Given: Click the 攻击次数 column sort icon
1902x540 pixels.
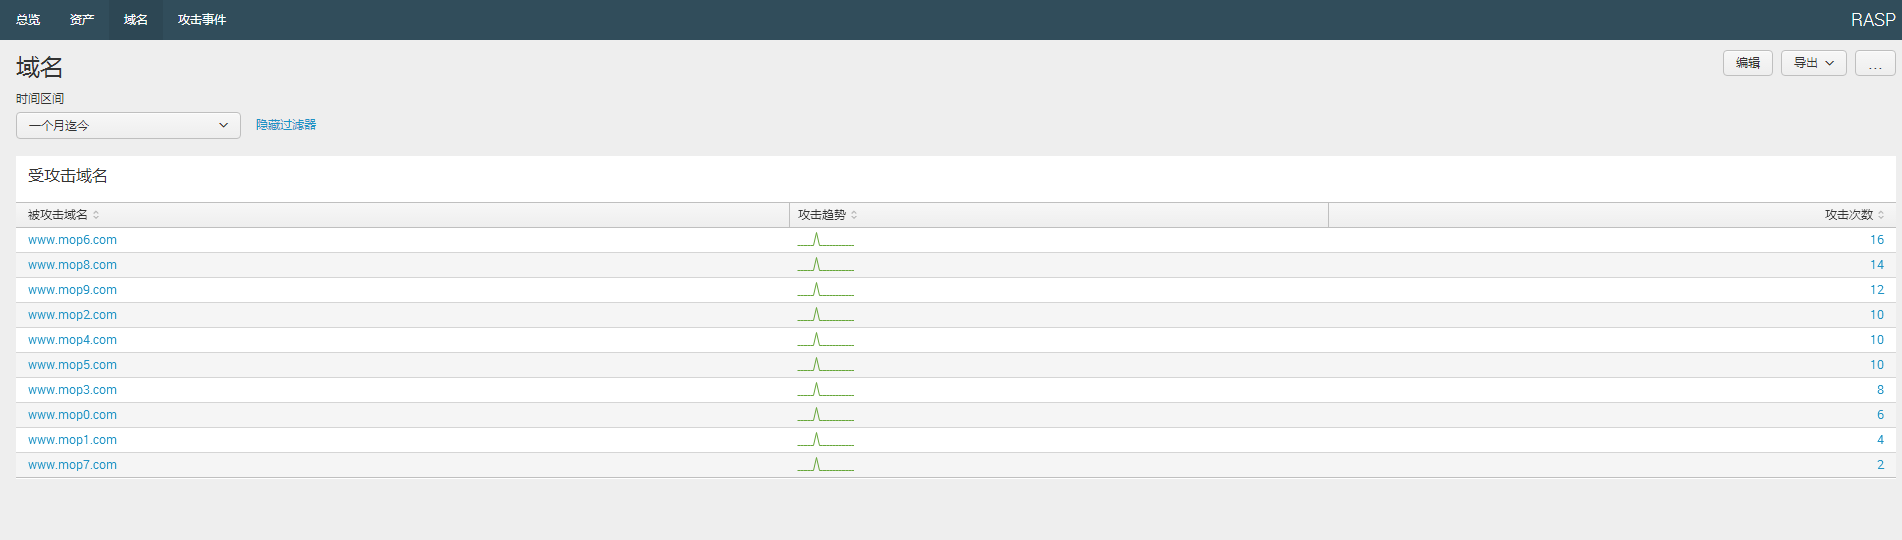Looking at the screenshot, I should [1881, 215].
